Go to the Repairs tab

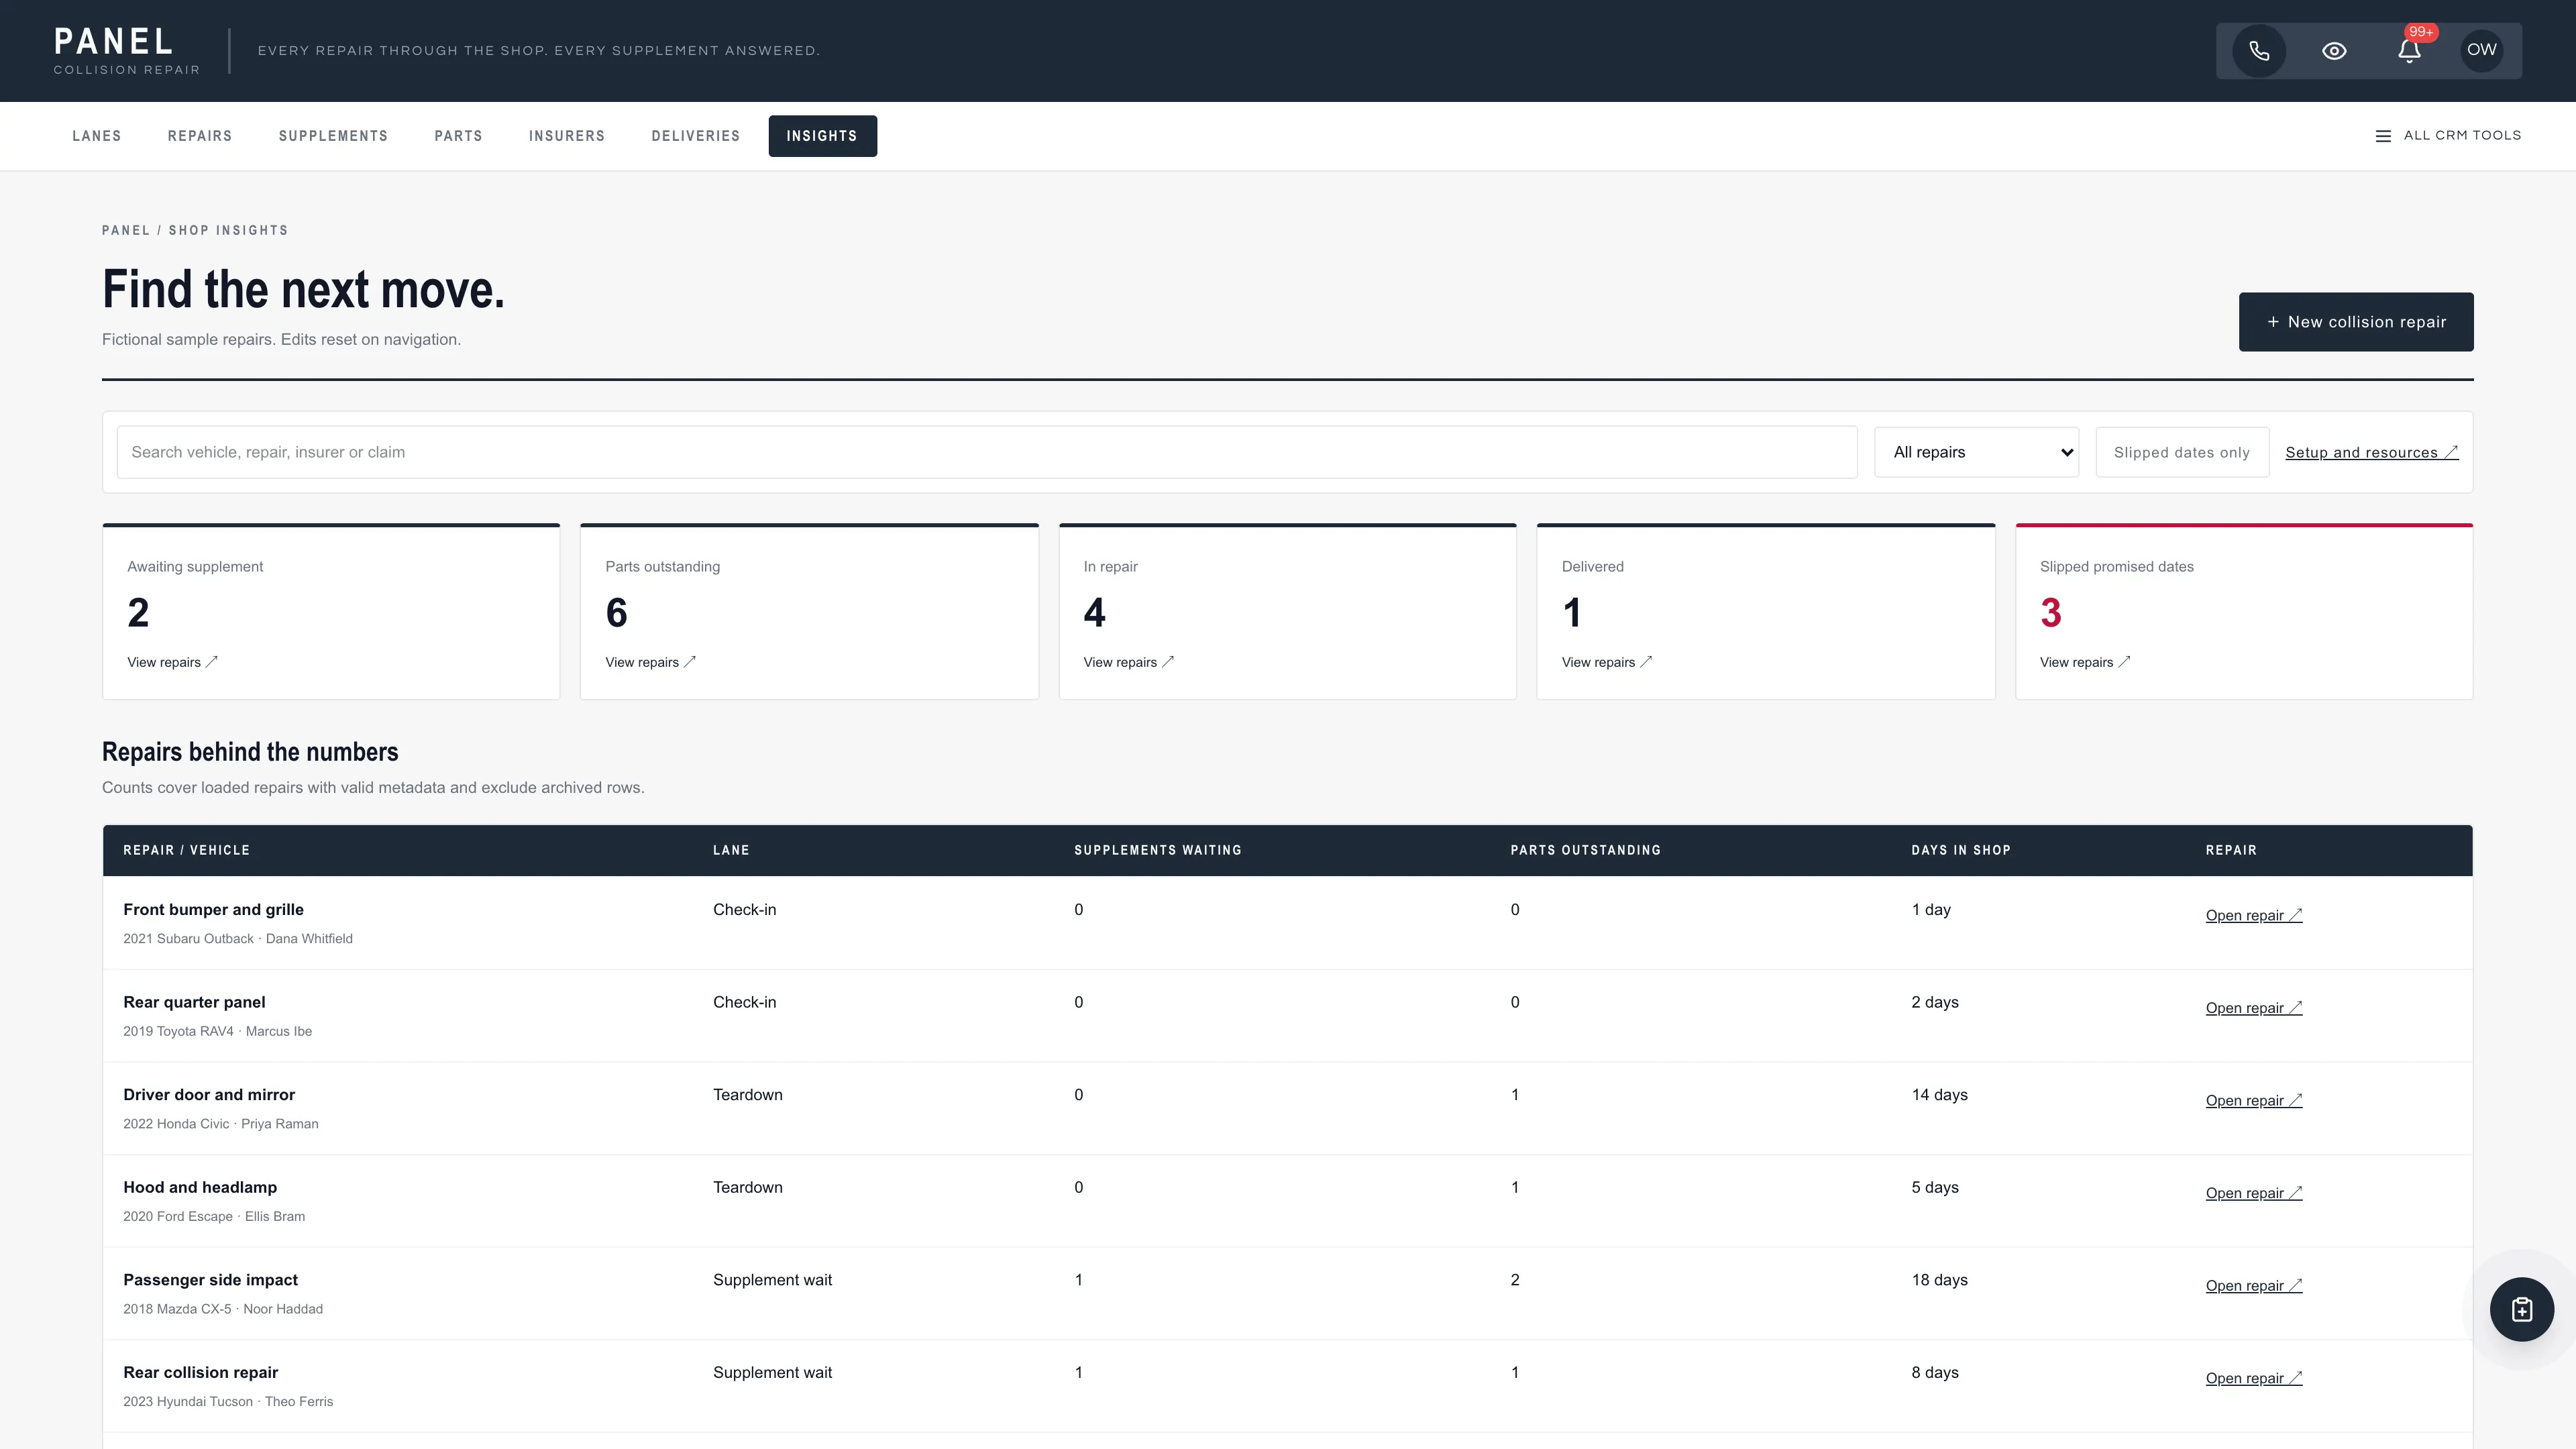coord(200,136)
